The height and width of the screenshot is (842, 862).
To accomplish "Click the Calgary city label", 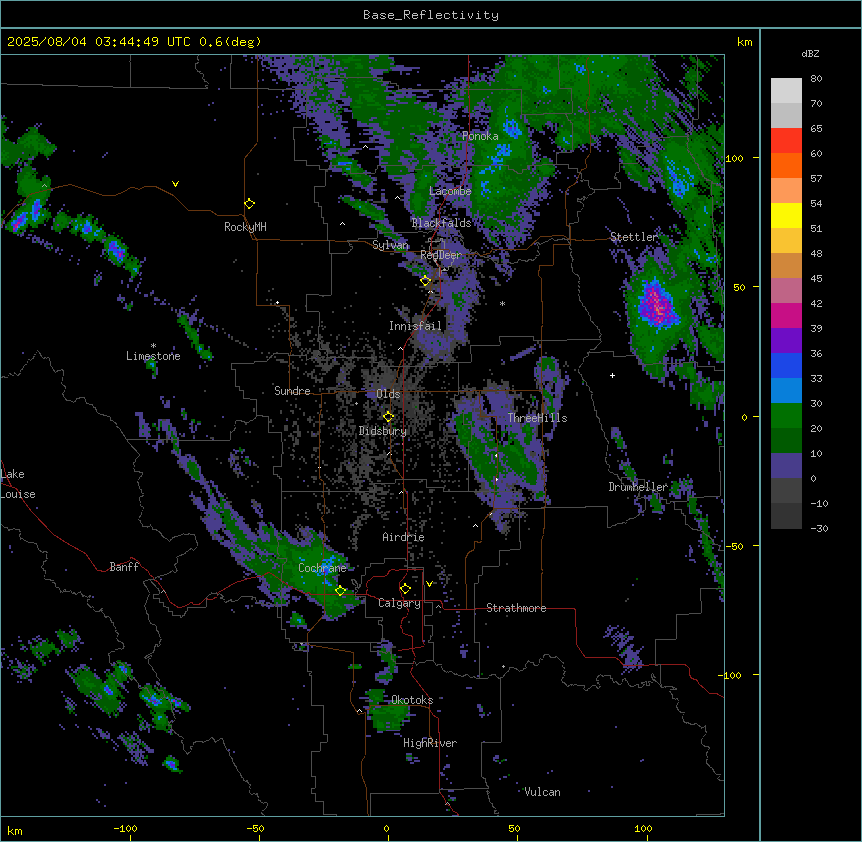I will pos(400,603).
